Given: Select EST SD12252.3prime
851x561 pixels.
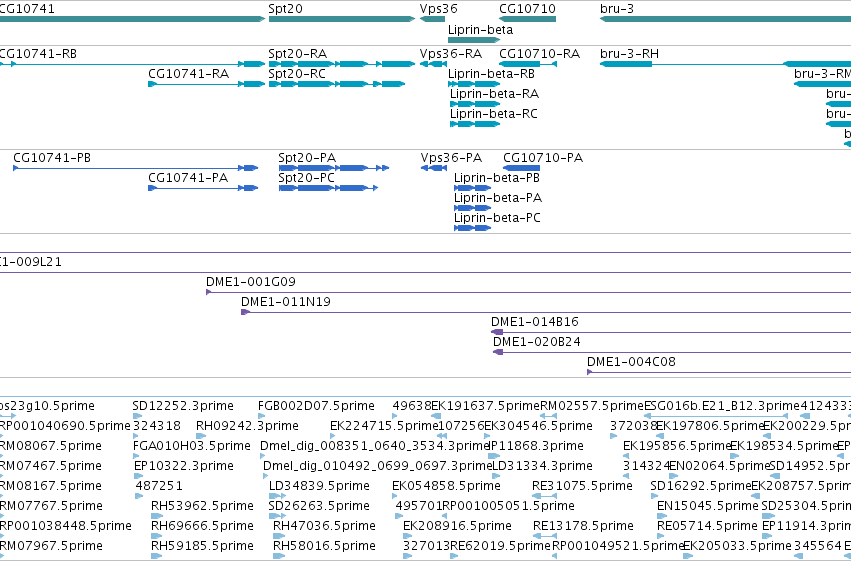Looking at the screenshot, I should click(183, 406).
